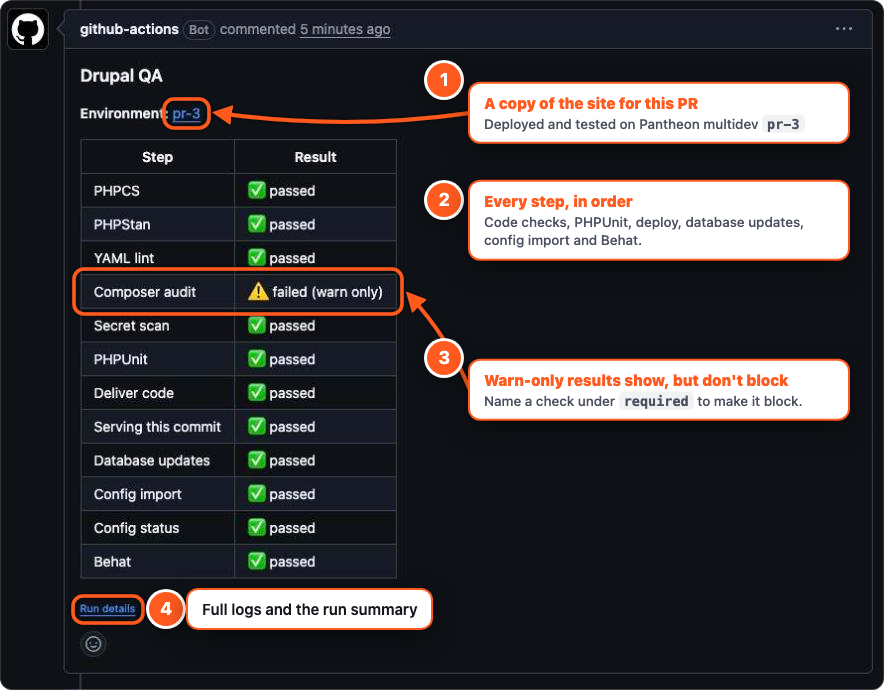The width and height of the screenshot is (884, 690).
Task: Click the Result column header
Action: point(315,157)
